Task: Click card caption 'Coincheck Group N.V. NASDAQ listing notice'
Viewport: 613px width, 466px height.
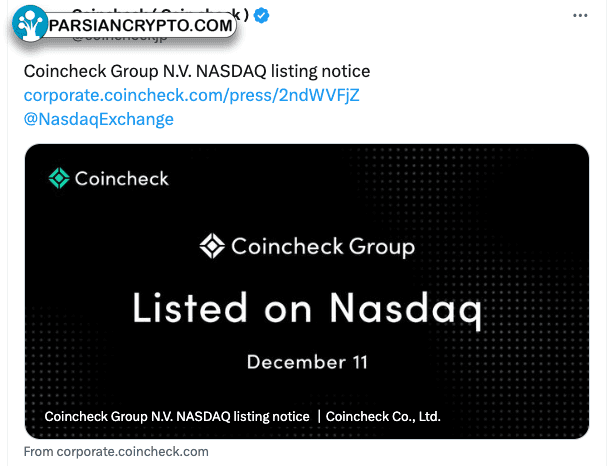Action: (x=177, y=417)
